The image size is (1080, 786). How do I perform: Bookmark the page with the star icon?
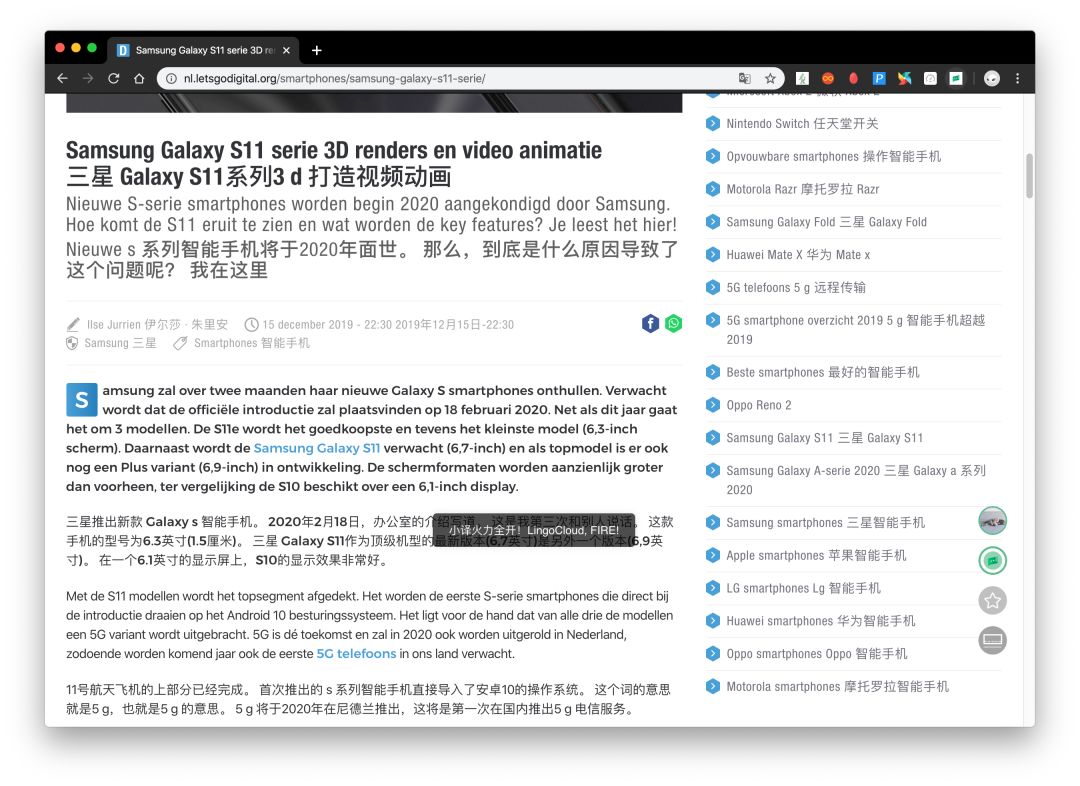pyautogui.click(x=770, y=77)
